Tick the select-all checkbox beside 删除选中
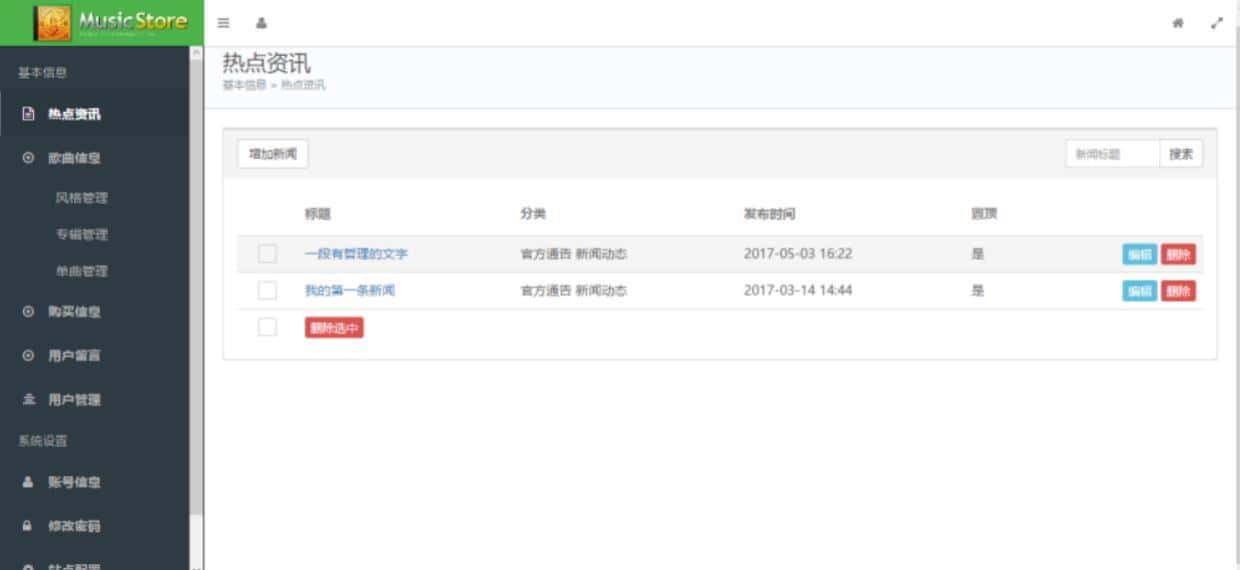Viewport: 1240px width, 570px height. coord(267,327)
